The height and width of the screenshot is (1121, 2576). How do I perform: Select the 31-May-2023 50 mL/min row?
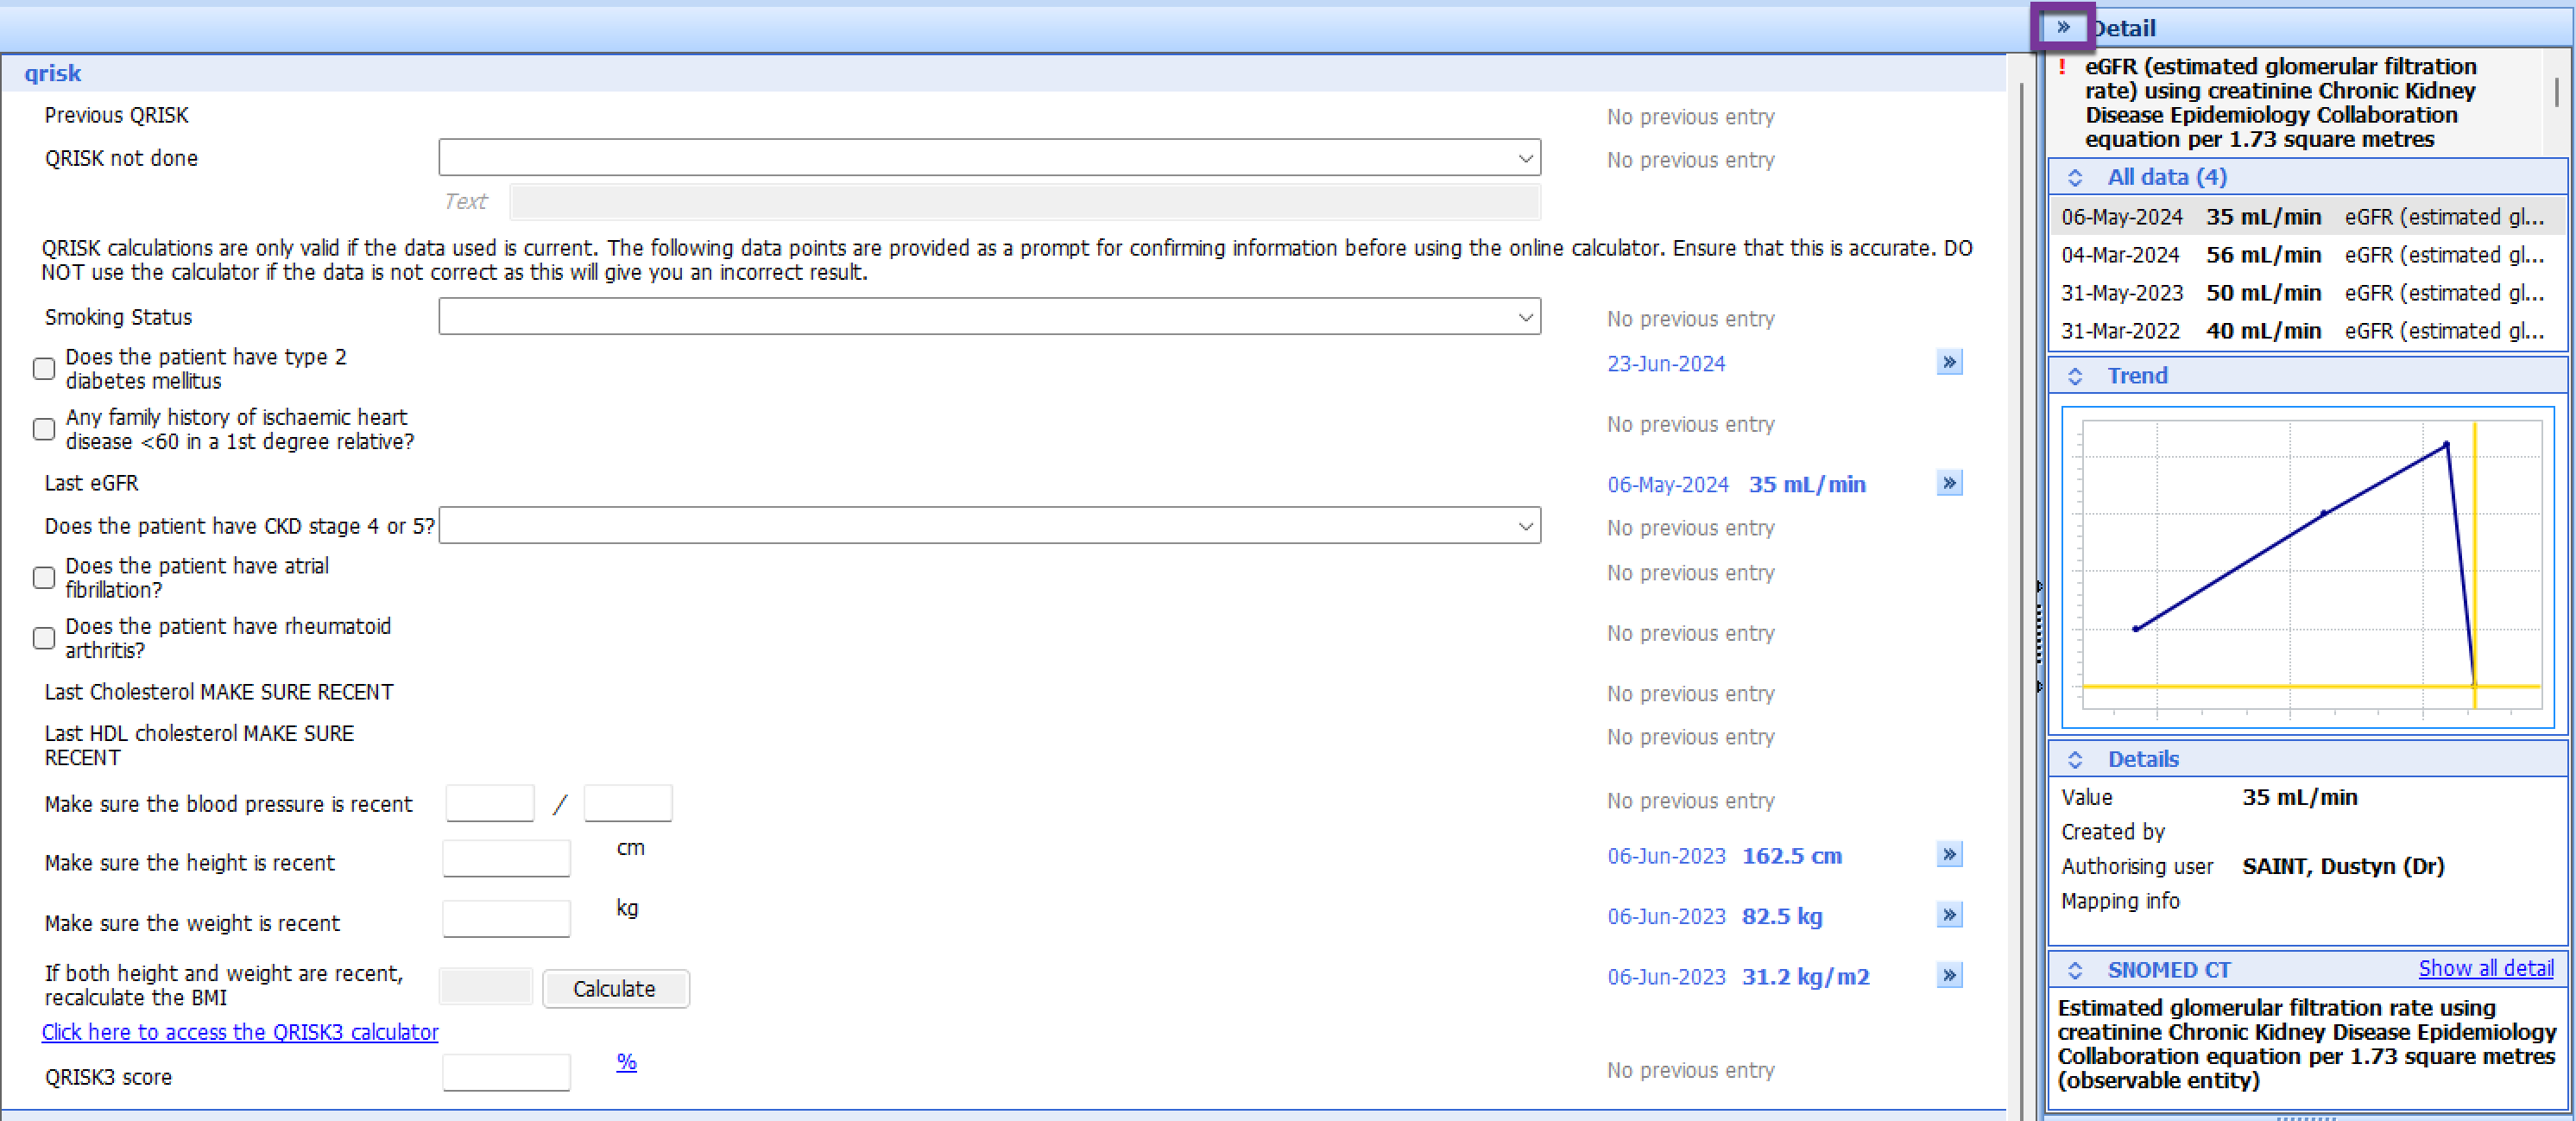(2305, 293)
